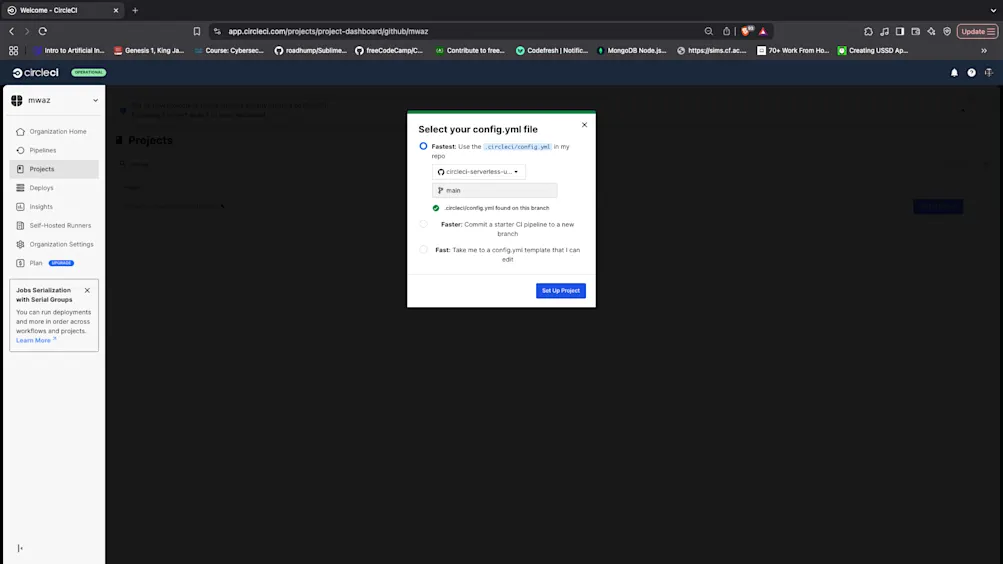Collapse the sidebar using bottom arrow icon
Viewport: 1003px width, 564px height.
[20, 548]
